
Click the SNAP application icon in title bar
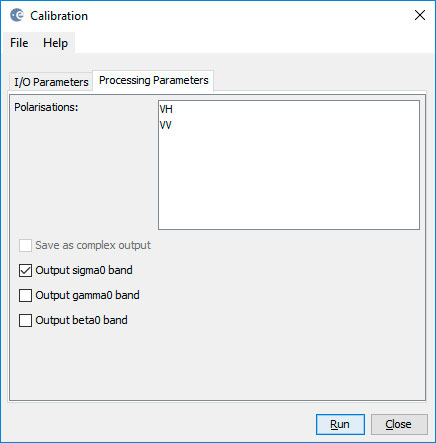click(x=17, y=15)
